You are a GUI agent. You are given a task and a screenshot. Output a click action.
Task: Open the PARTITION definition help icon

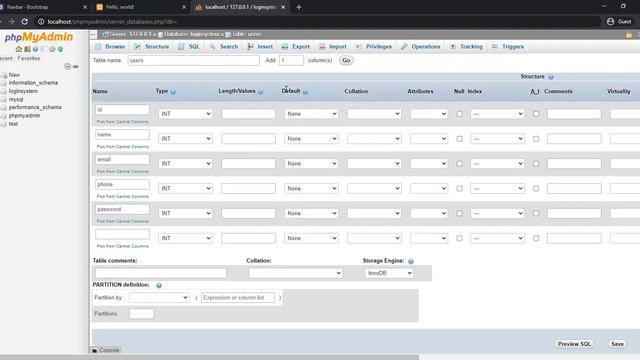[159, 285]
